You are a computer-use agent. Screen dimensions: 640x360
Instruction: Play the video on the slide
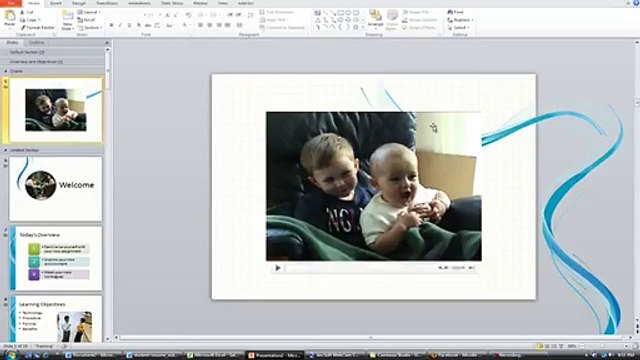pos(278,268)
